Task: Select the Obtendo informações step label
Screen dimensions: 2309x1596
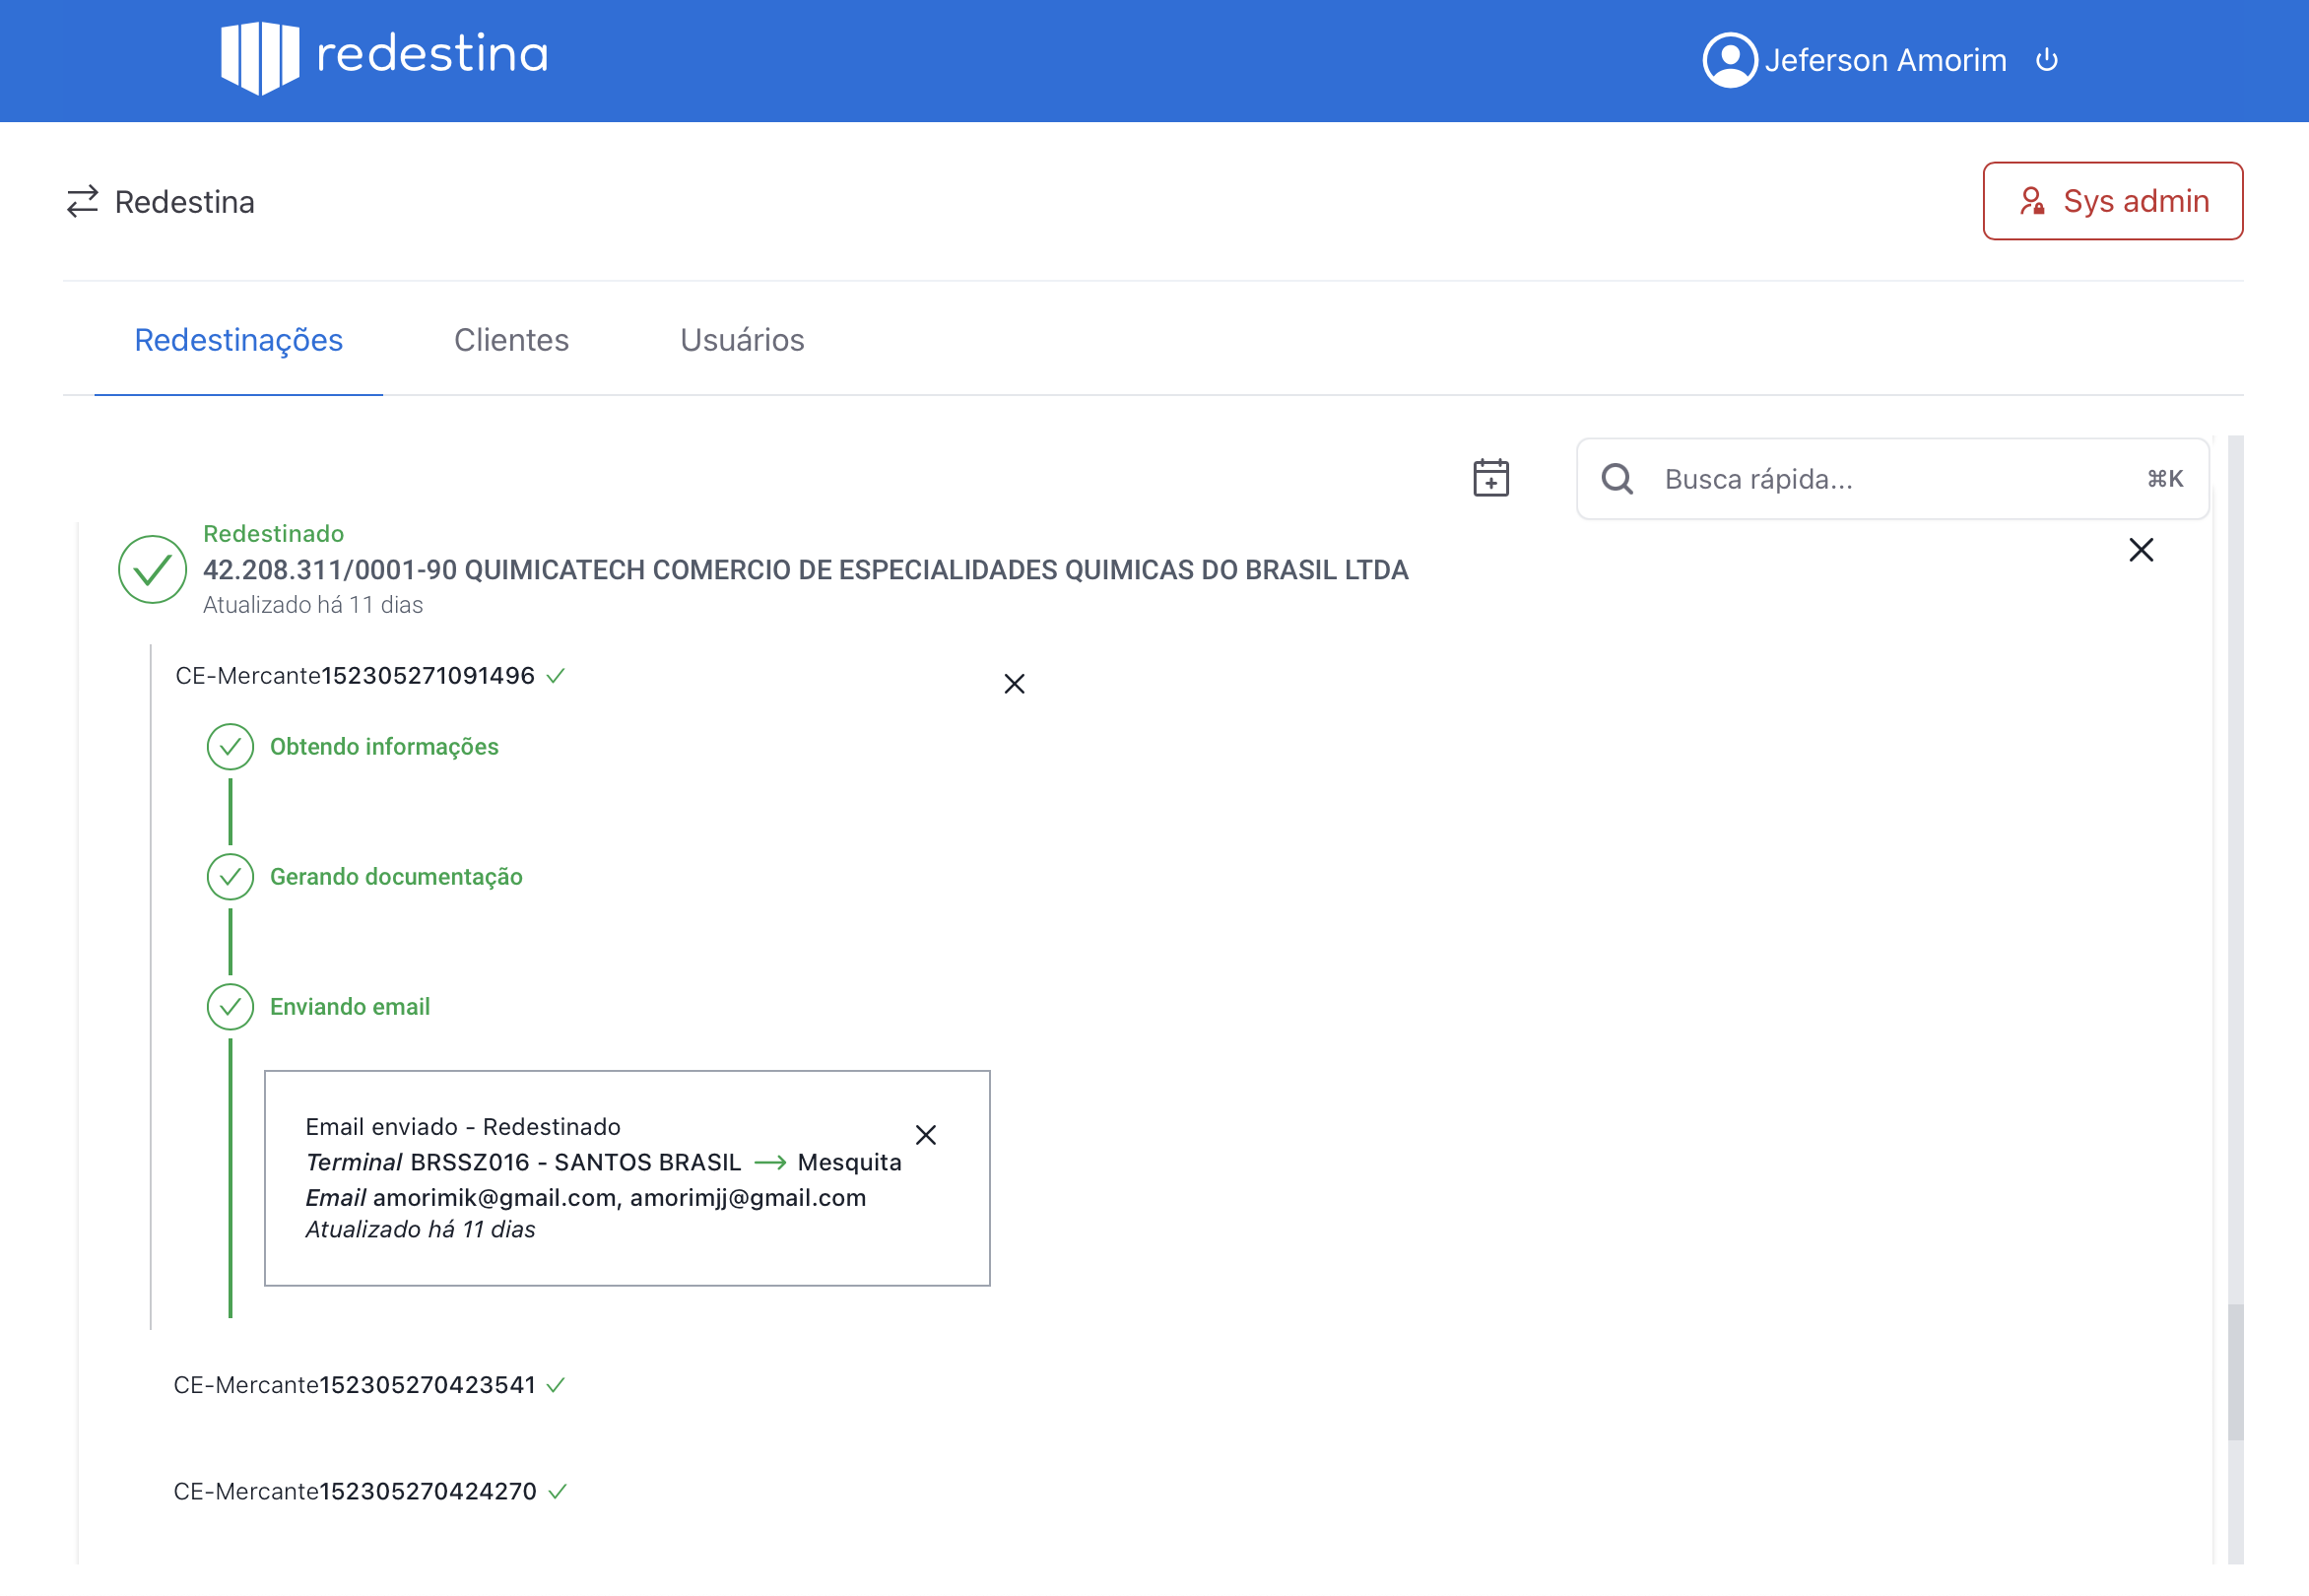Action: pos(385,746)
